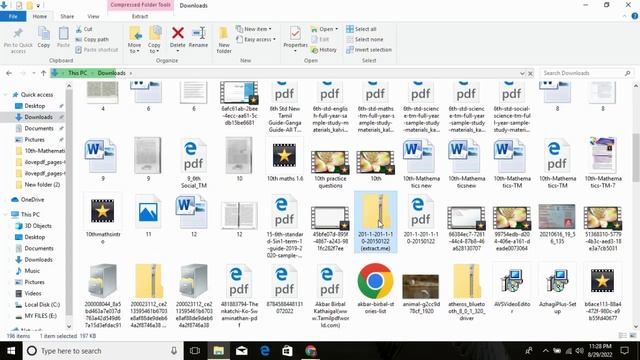The image size is (640, 360).
Task: Select Downloads under Quick access
Action: pyautogui.click(x=38, y=117)
